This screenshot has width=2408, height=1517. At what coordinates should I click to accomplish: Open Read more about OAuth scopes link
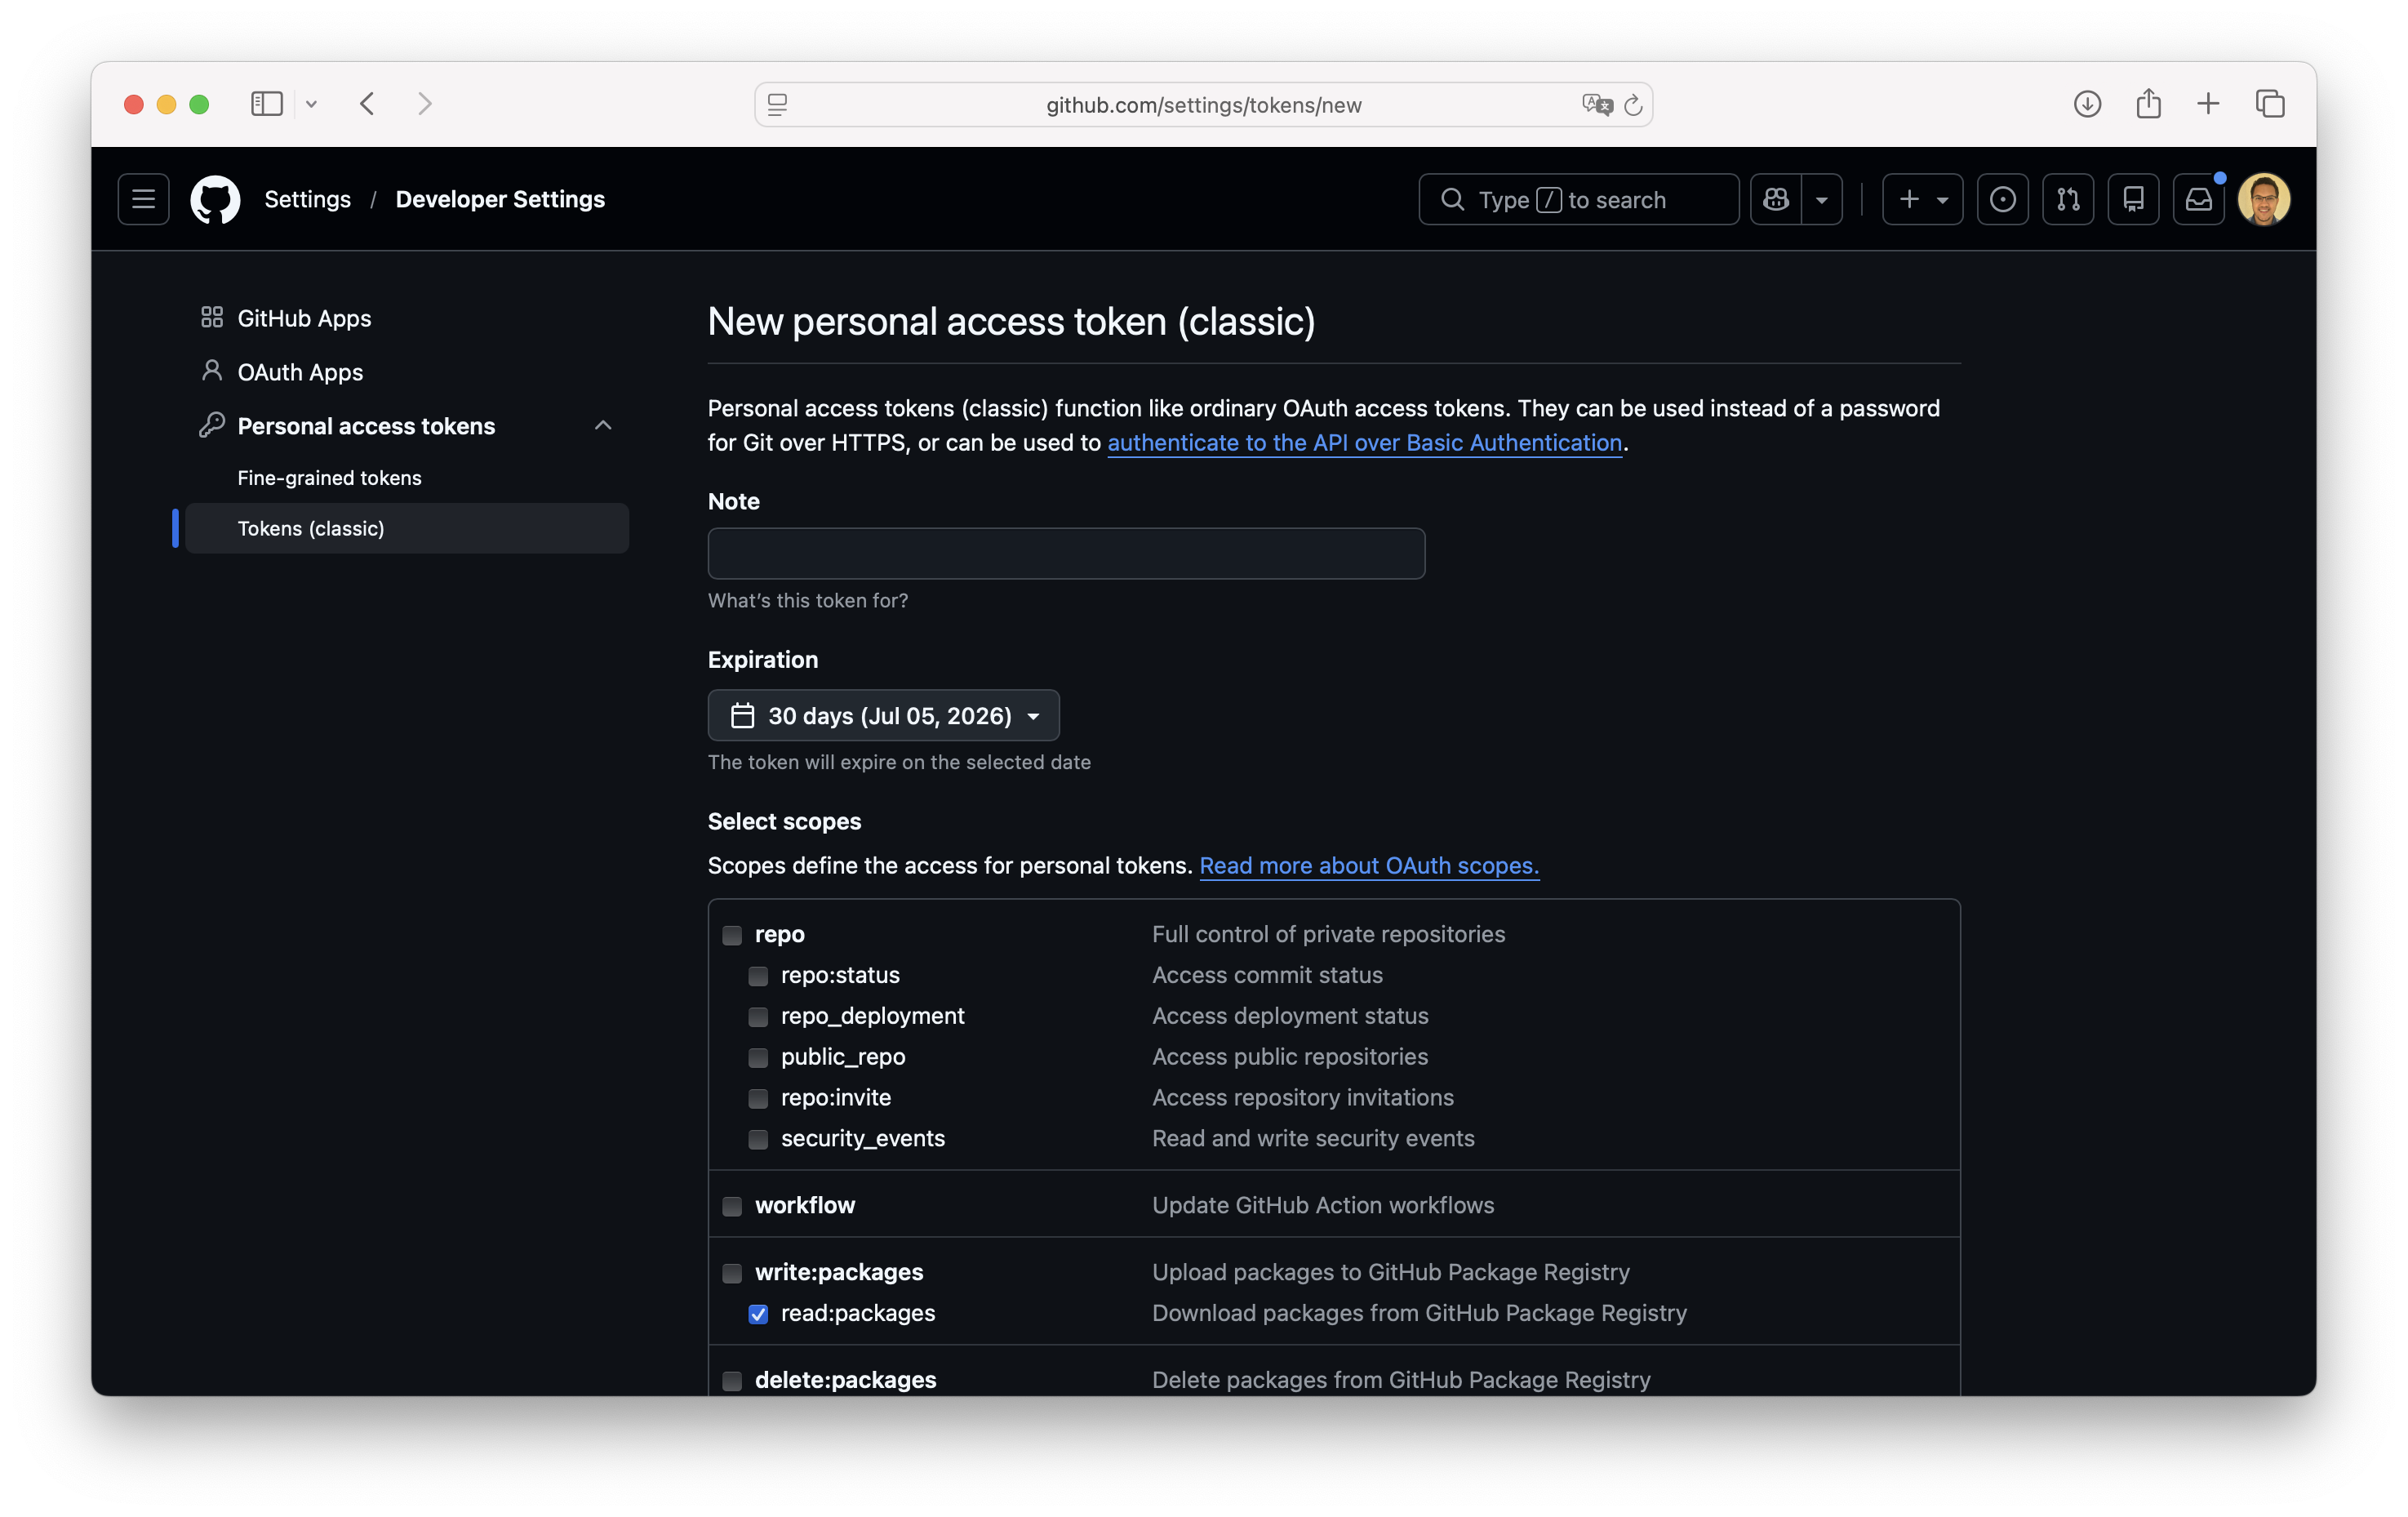point(1369,865)
